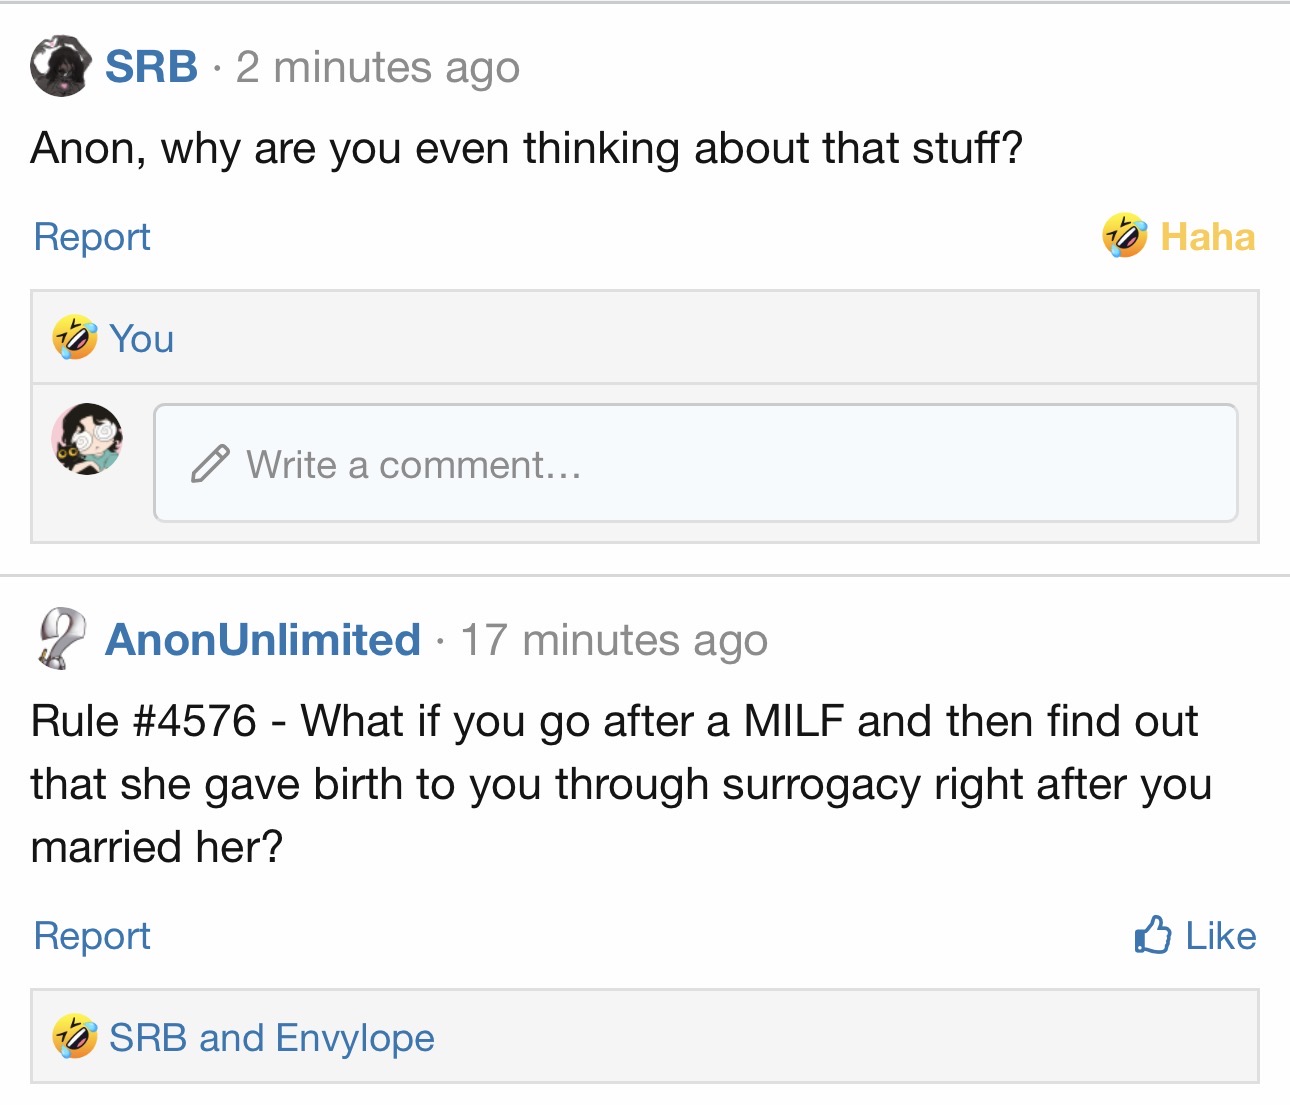This screenshot has height=1105, width=1290.
Task: Click the pencil icon in the comment box
Action: point(210,464)
